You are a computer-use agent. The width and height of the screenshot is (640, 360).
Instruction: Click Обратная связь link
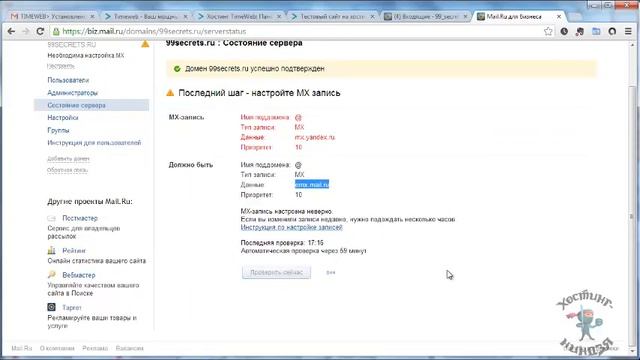(x=67, y=170)
